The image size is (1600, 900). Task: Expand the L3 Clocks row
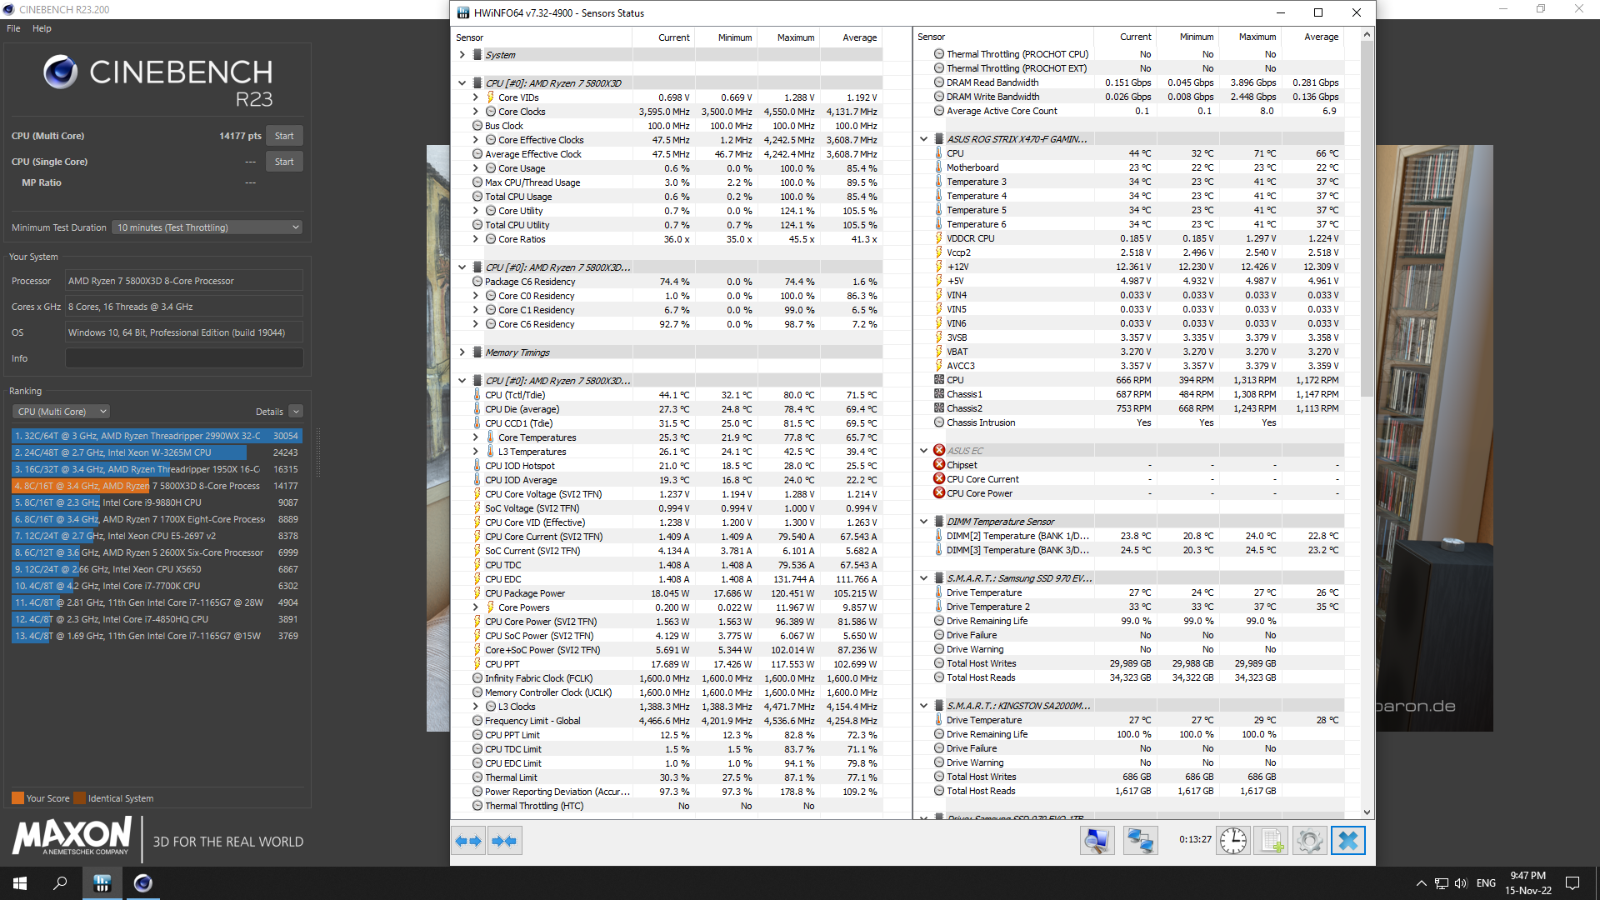click(x=476, y=706)
